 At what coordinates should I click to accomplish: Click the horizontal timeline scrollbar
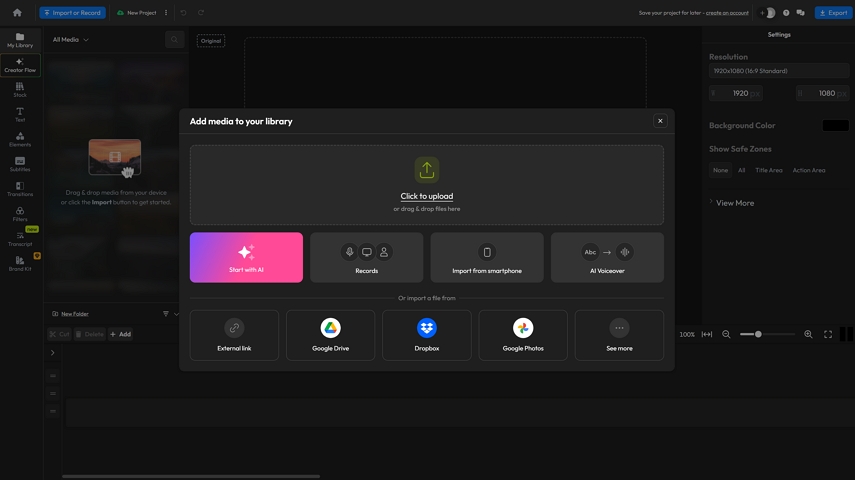pyautogui.click(x=191, y=476)
